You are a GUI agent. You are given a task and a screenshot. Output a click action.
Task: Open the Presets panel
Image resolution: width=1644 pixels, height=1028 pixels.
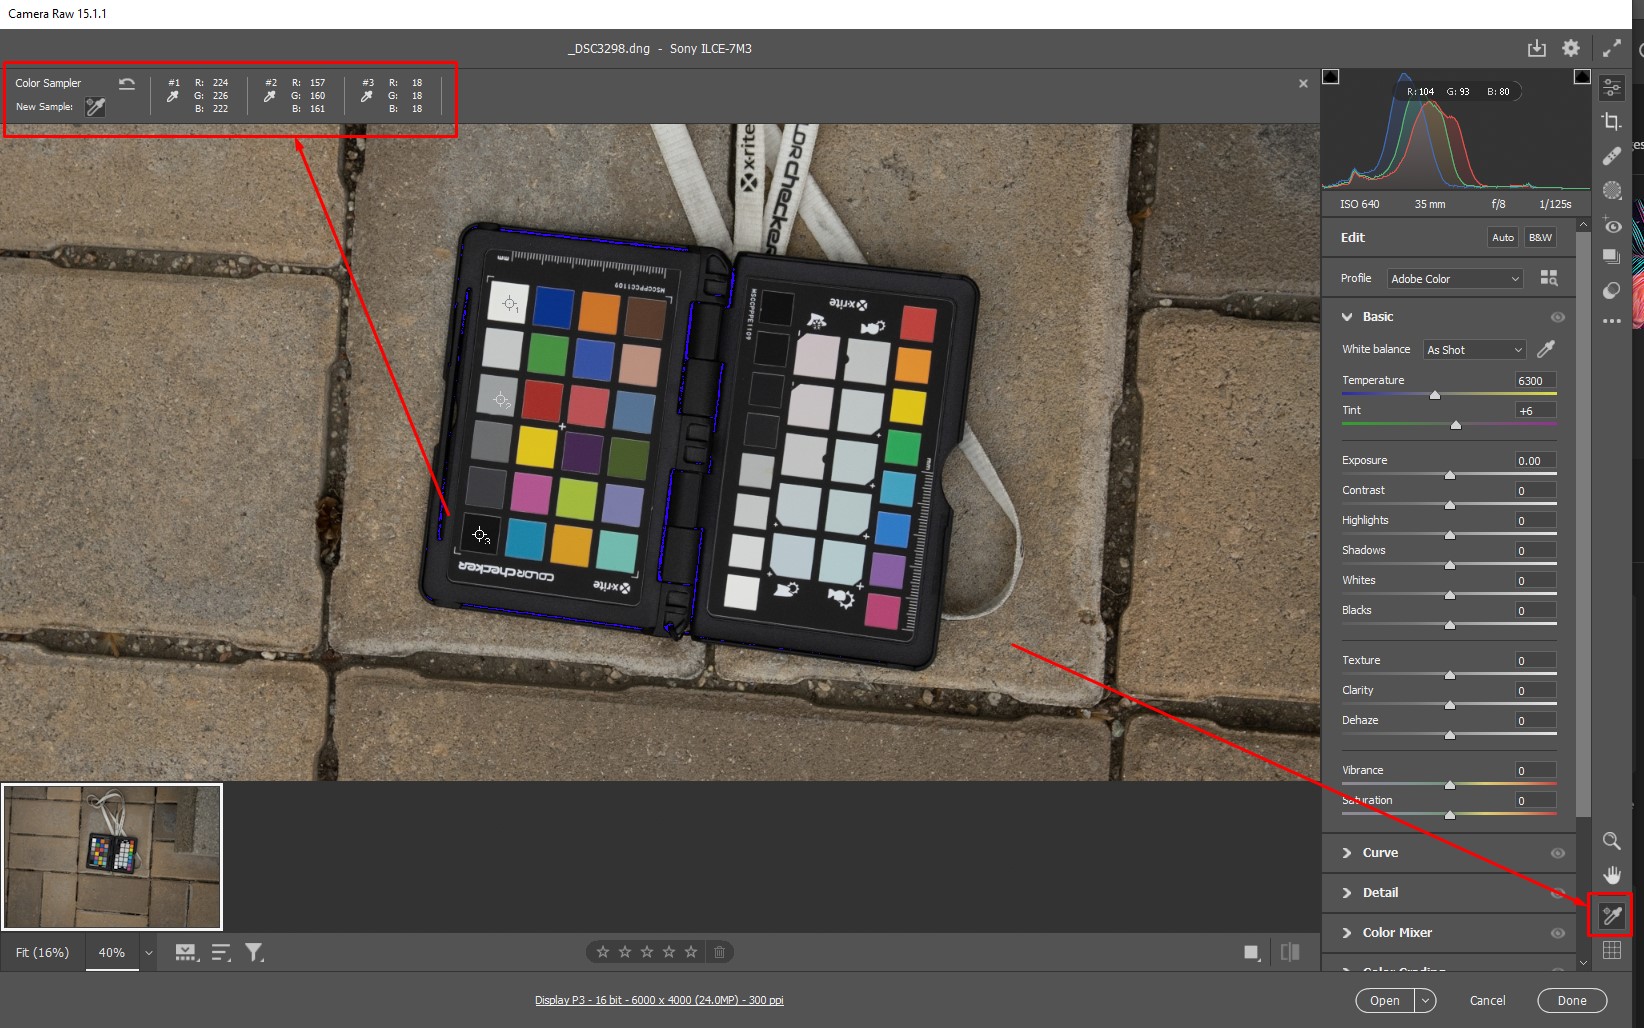pos(1611,256)
